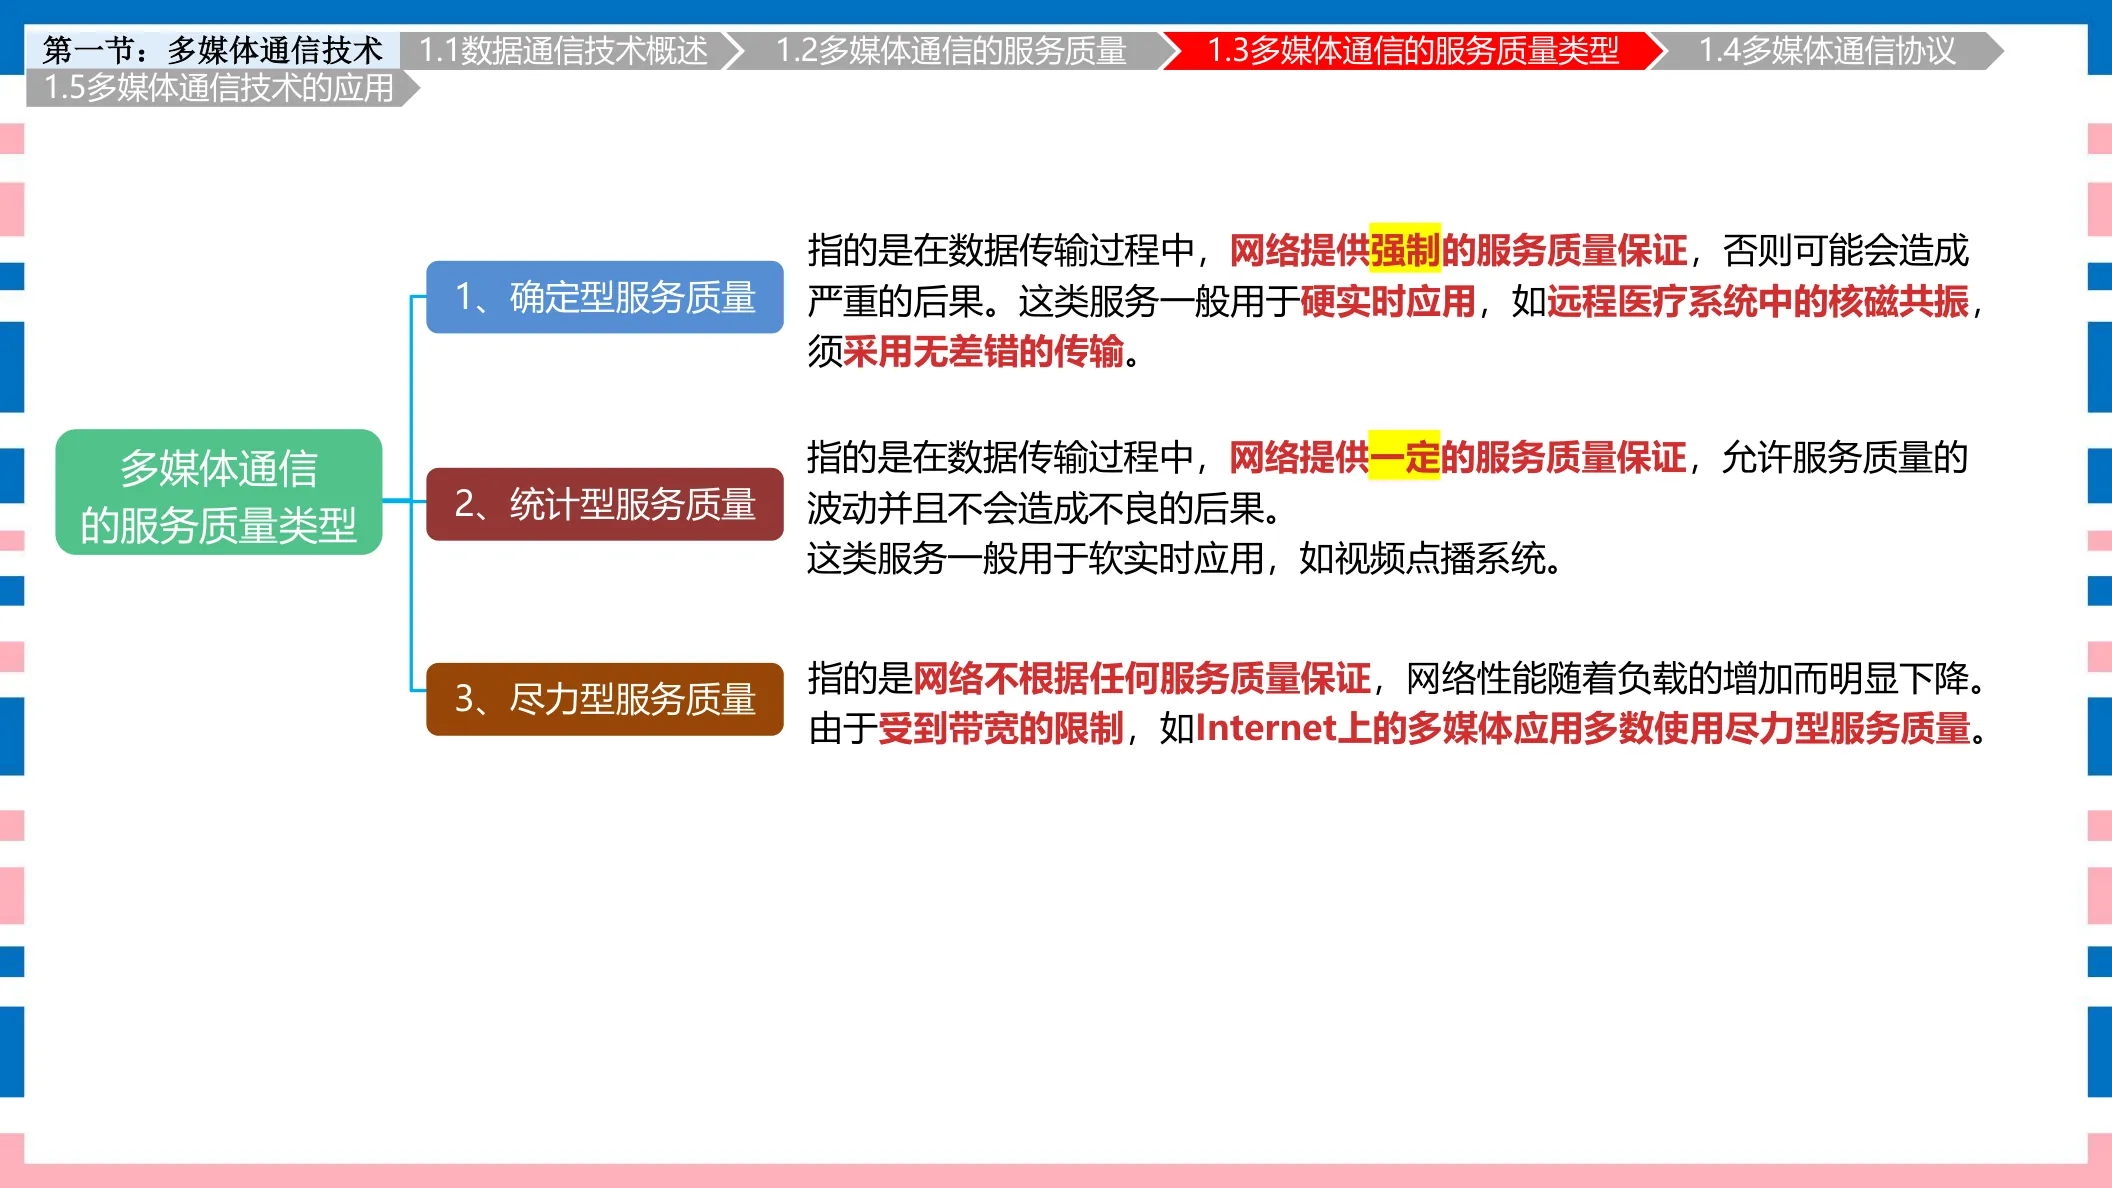Viewport: 2112px width, 1188px height.
Task: Click the text 网络性能随着负载的增加而明显下降
Action: tap(1687, 678)
